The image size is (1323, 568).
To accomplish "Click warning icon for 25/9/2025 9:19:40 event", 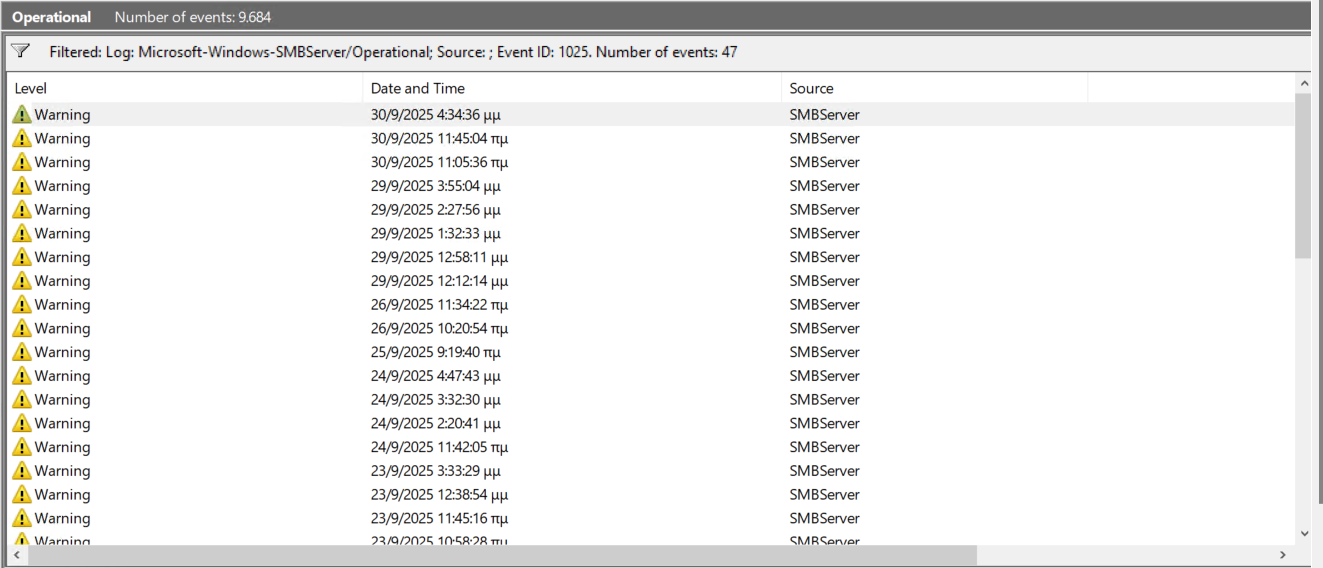I will point(22,352).
